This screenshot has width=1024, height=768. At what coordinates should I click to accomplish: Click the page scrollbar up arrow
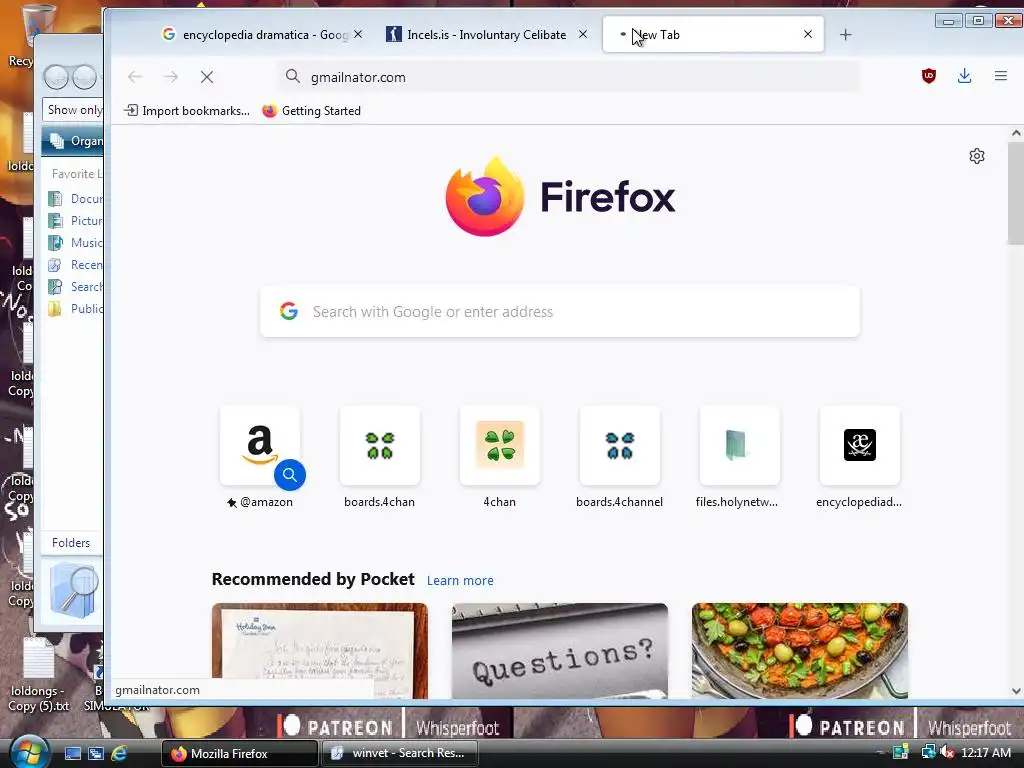1016,133
